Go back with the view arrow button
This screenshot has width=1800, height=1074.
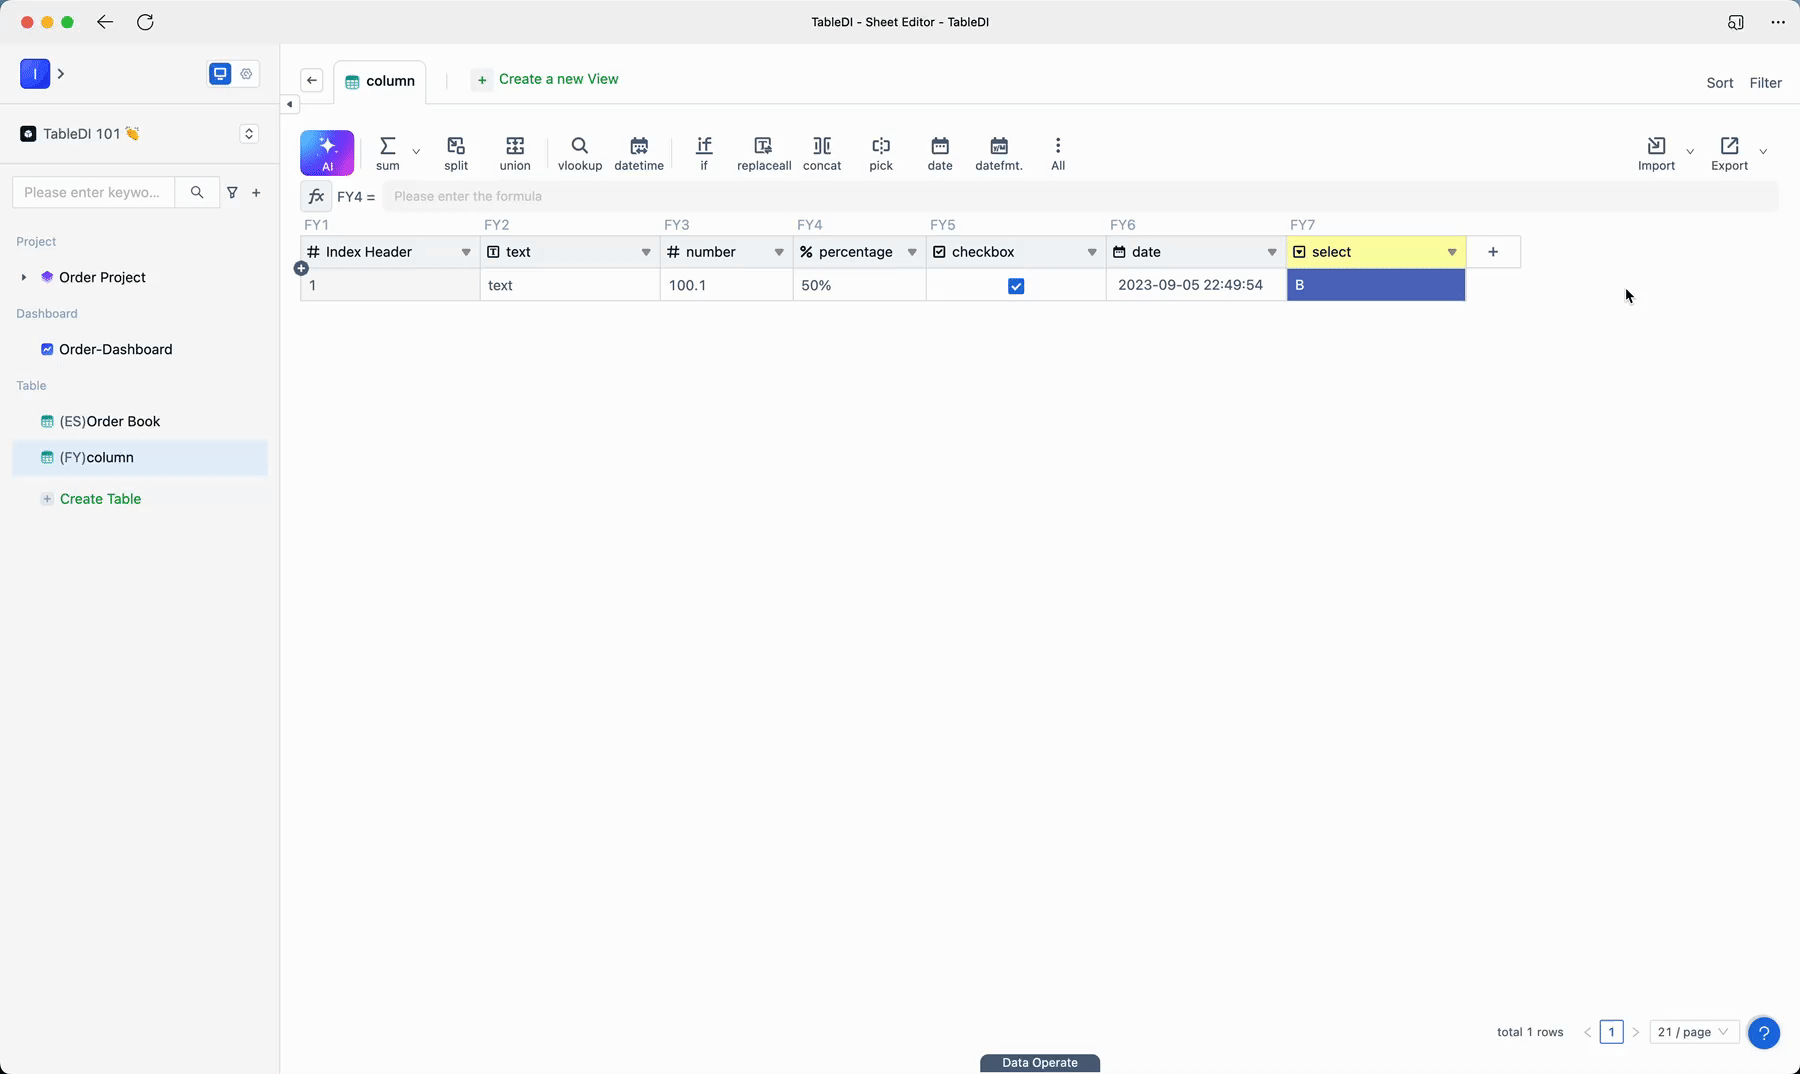click(x=312, y=81)
